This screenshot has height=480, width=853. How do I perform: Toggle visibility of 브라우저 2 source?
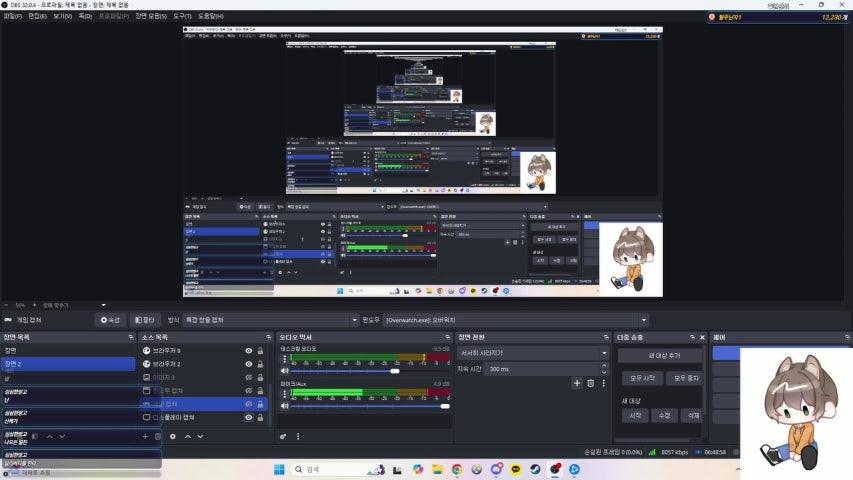(249, 364)
